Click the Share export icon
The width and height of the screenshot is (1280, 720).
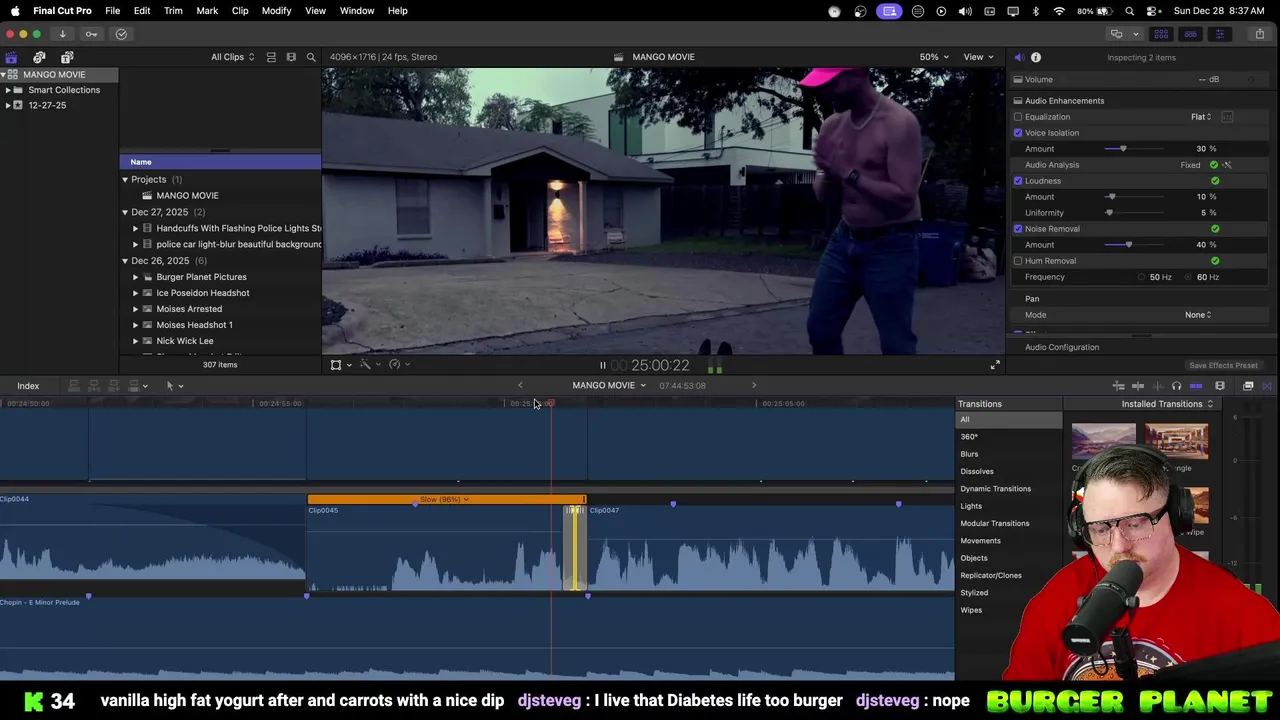click(1259, 34)
